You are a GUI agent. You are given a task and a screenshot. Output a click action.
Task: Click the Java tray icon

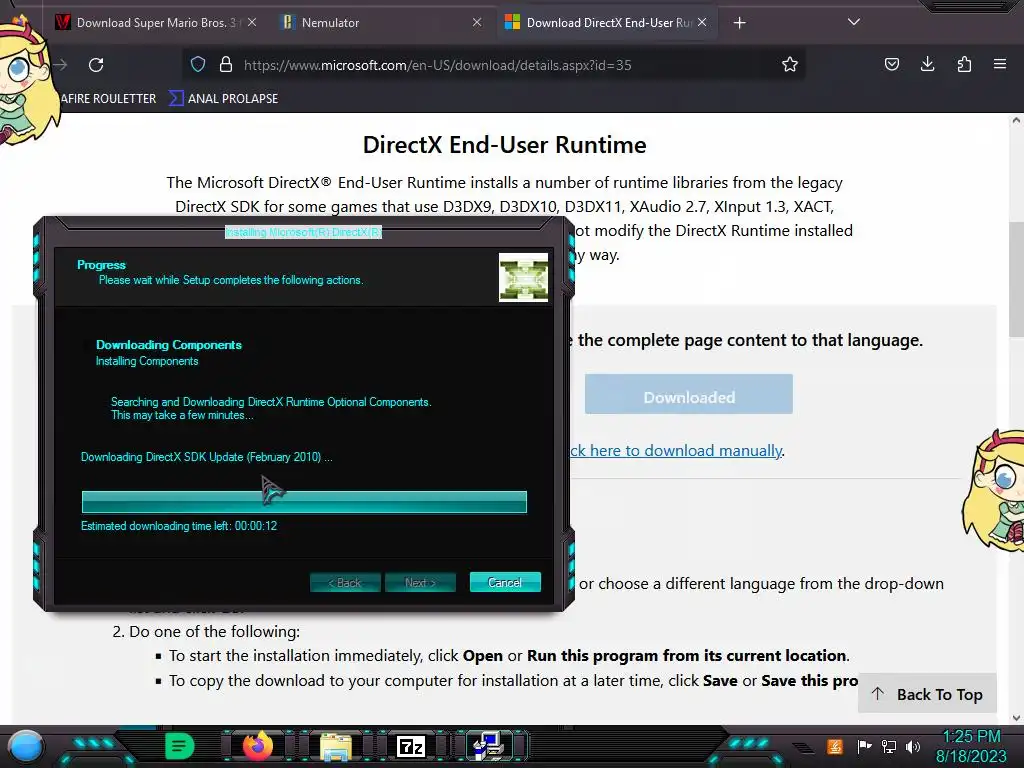(x=834, y=746)
